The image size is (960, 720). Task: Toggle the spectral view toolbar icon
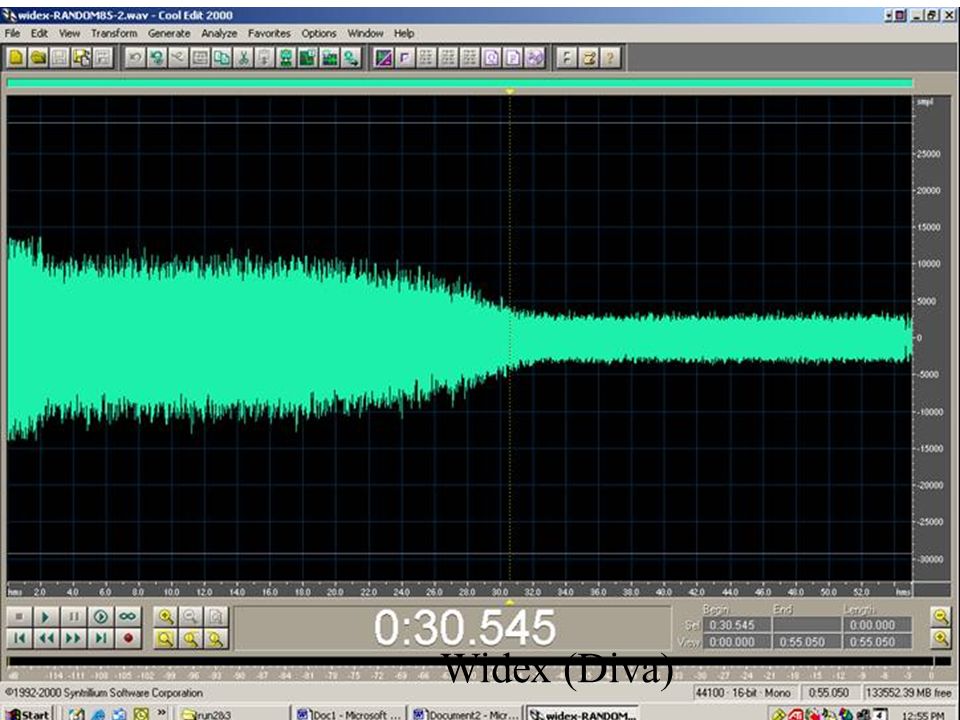pyautogui.click(x=383, y=58)
